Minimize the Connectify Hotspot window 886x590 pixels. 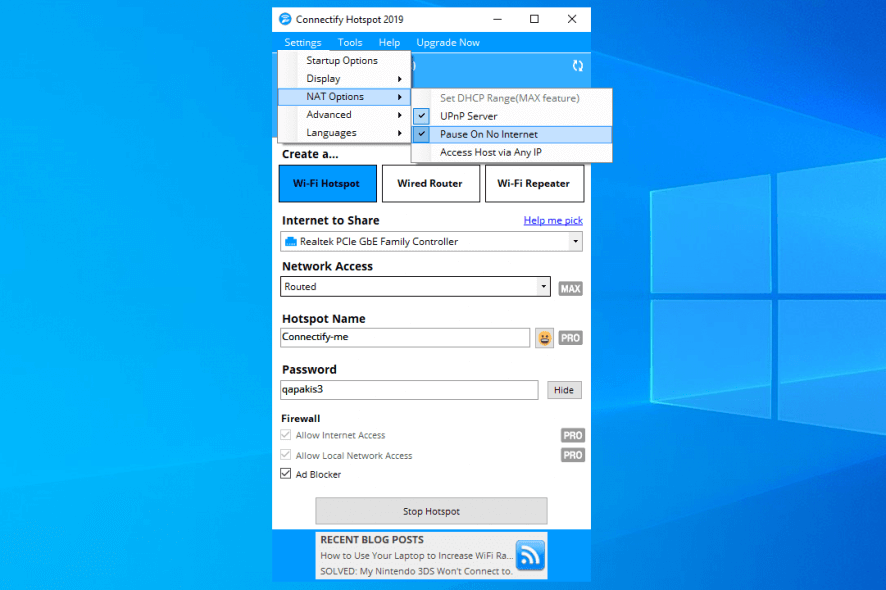(497, 19)
